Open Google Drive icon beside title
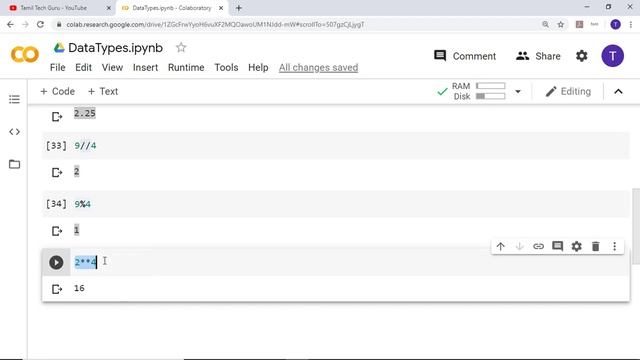This screenshot has width=640, height=360. [59, 48]
